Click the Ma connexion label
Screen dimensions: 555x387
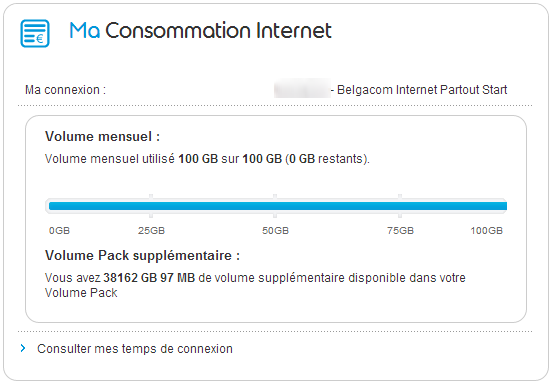point(65,90)
